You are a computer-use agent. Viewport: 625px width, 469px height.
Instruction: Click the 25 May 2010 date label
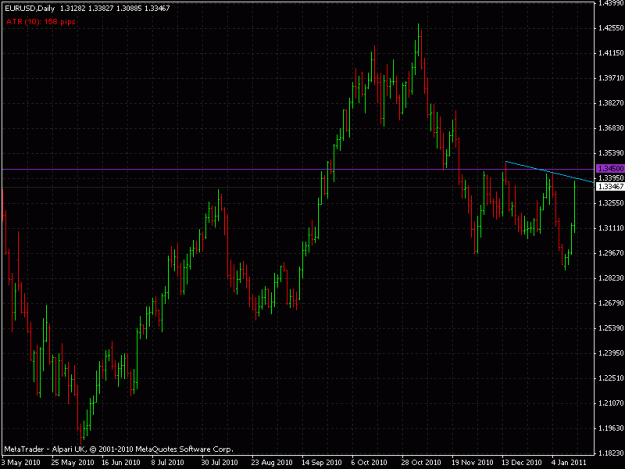(x=73, y=463)
